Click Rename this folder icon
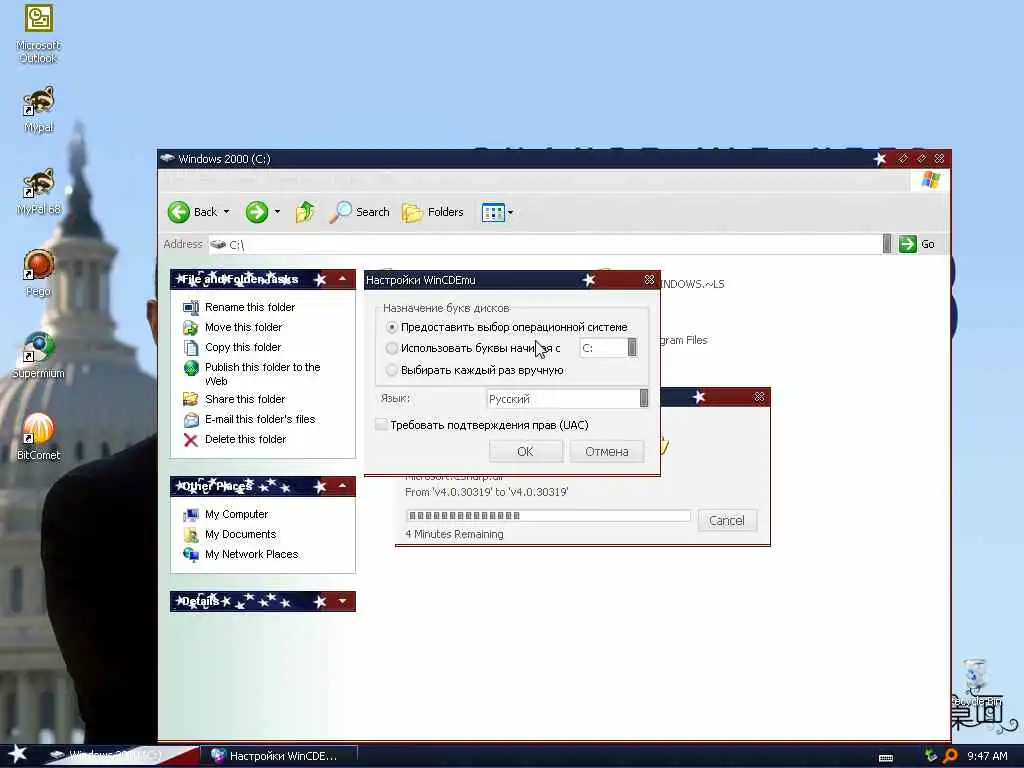The width and height of the screenshot is (1024, 768). point(191,308)
